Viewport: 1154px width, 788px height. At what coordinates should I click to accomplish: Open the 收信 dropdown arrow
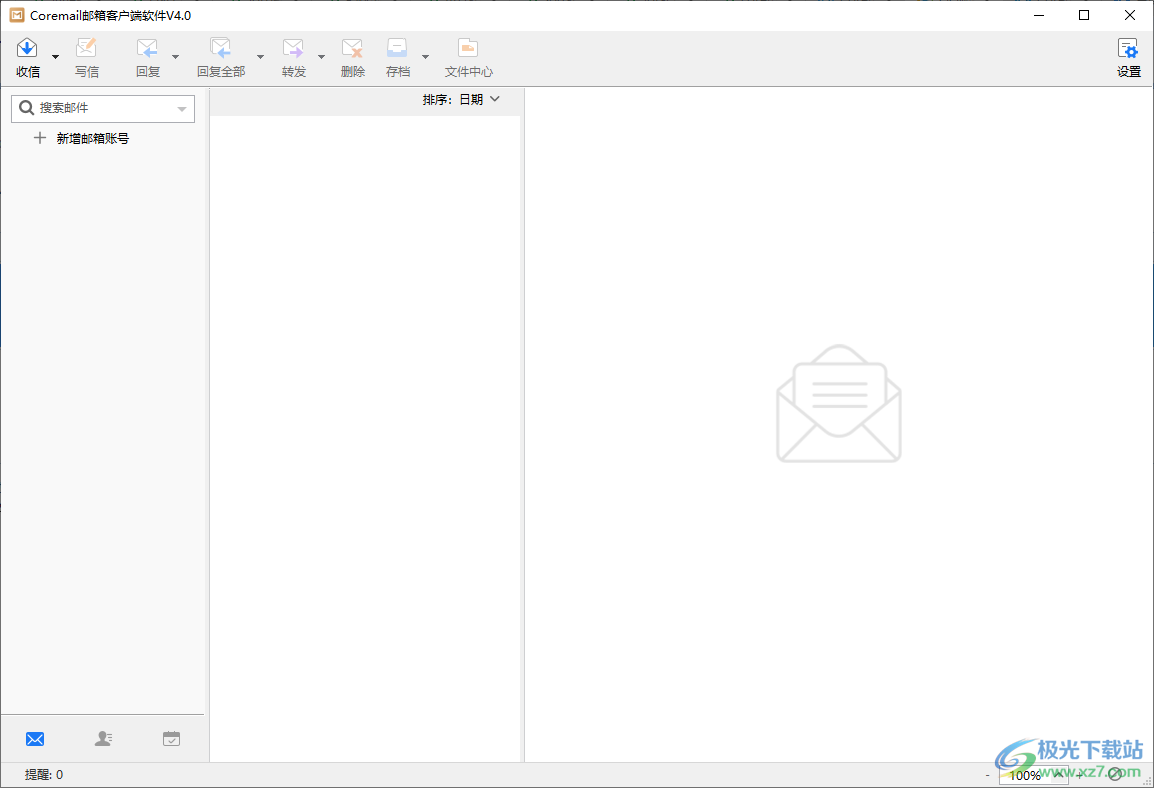tap(55, 57)
